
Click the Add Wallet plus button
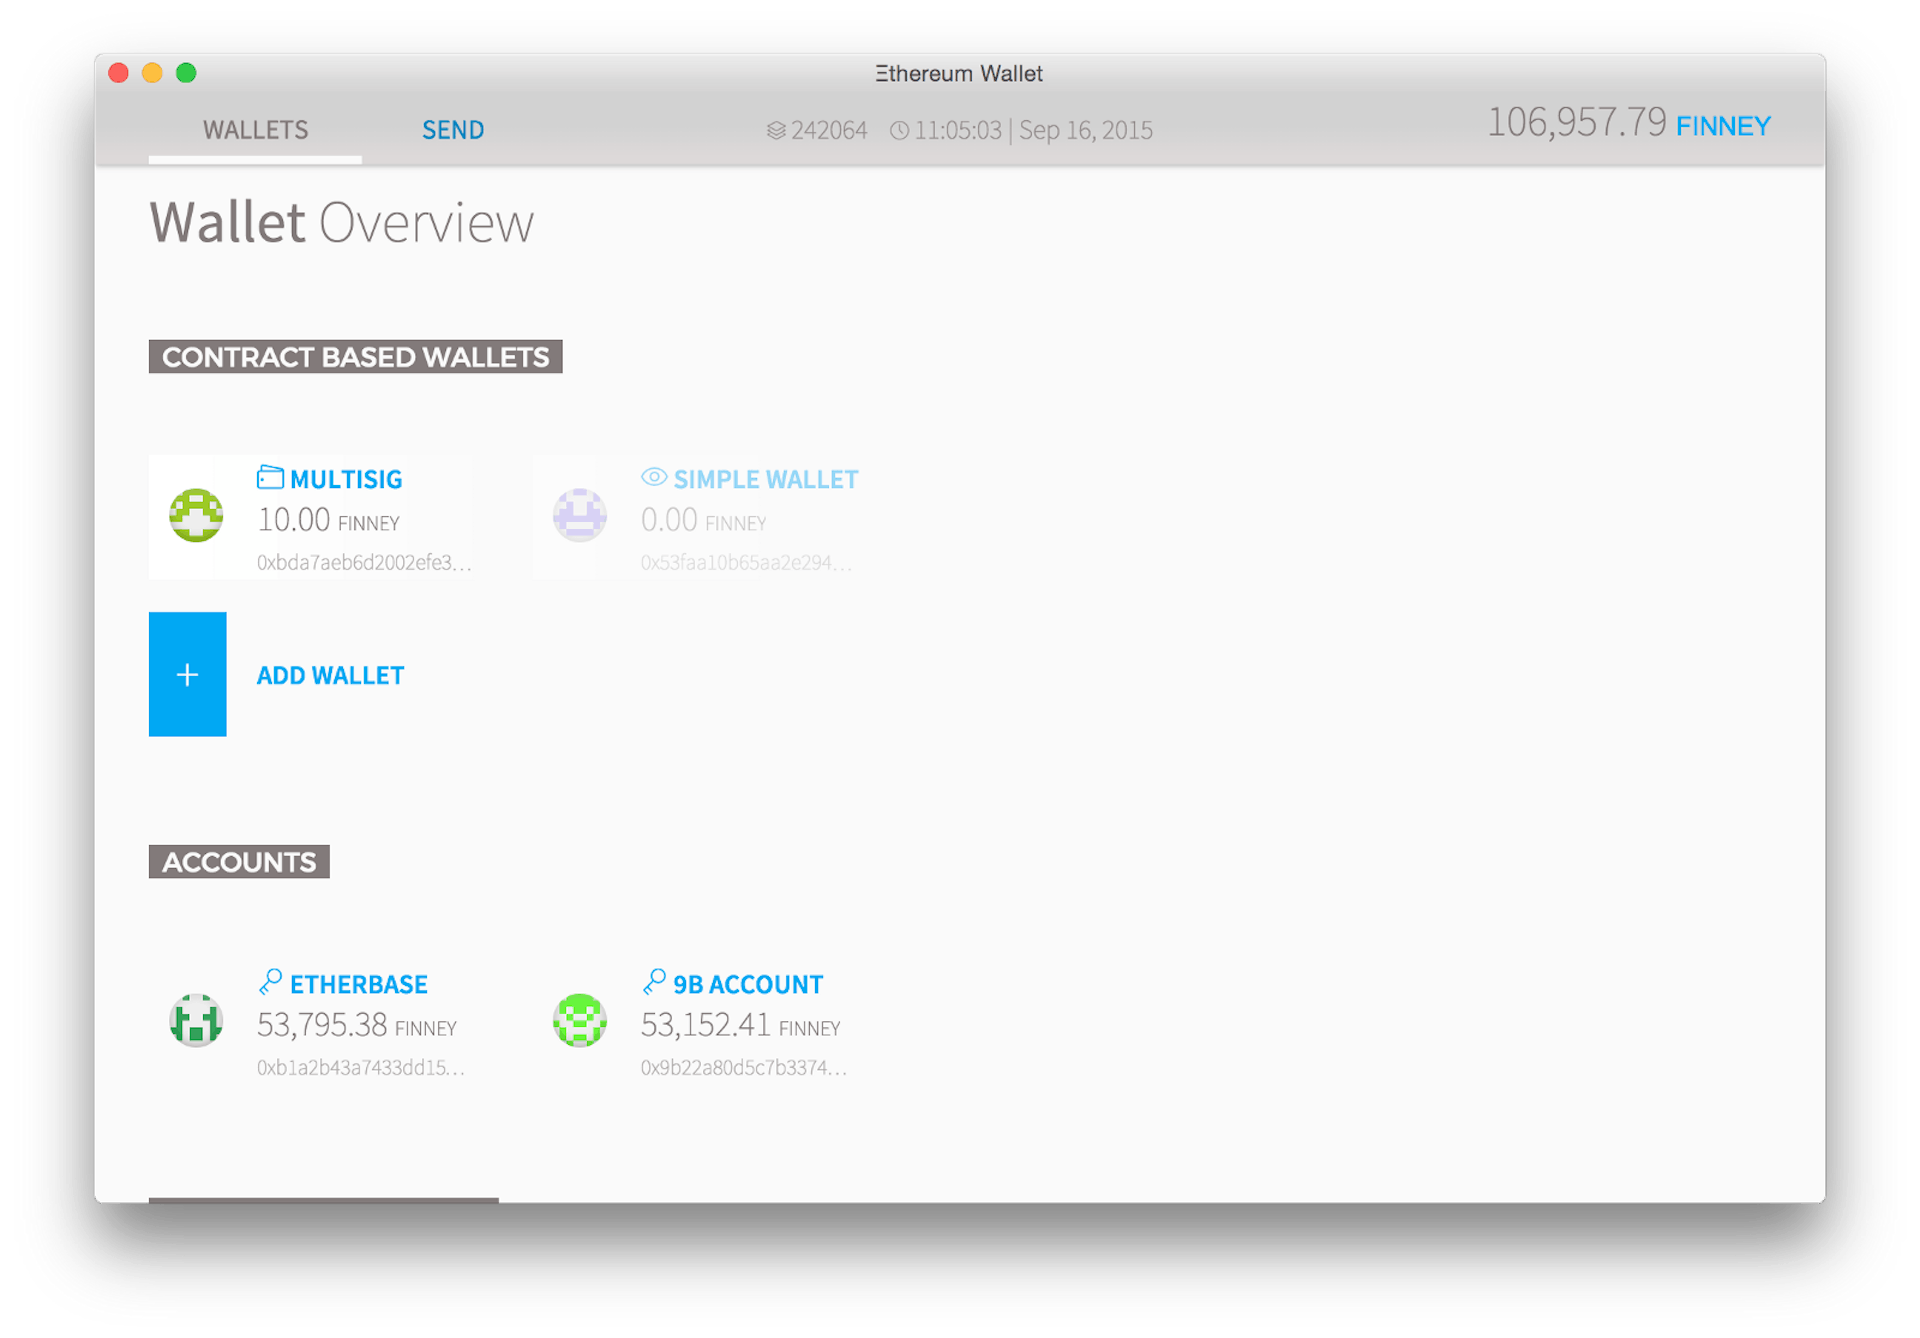(187, 674)
